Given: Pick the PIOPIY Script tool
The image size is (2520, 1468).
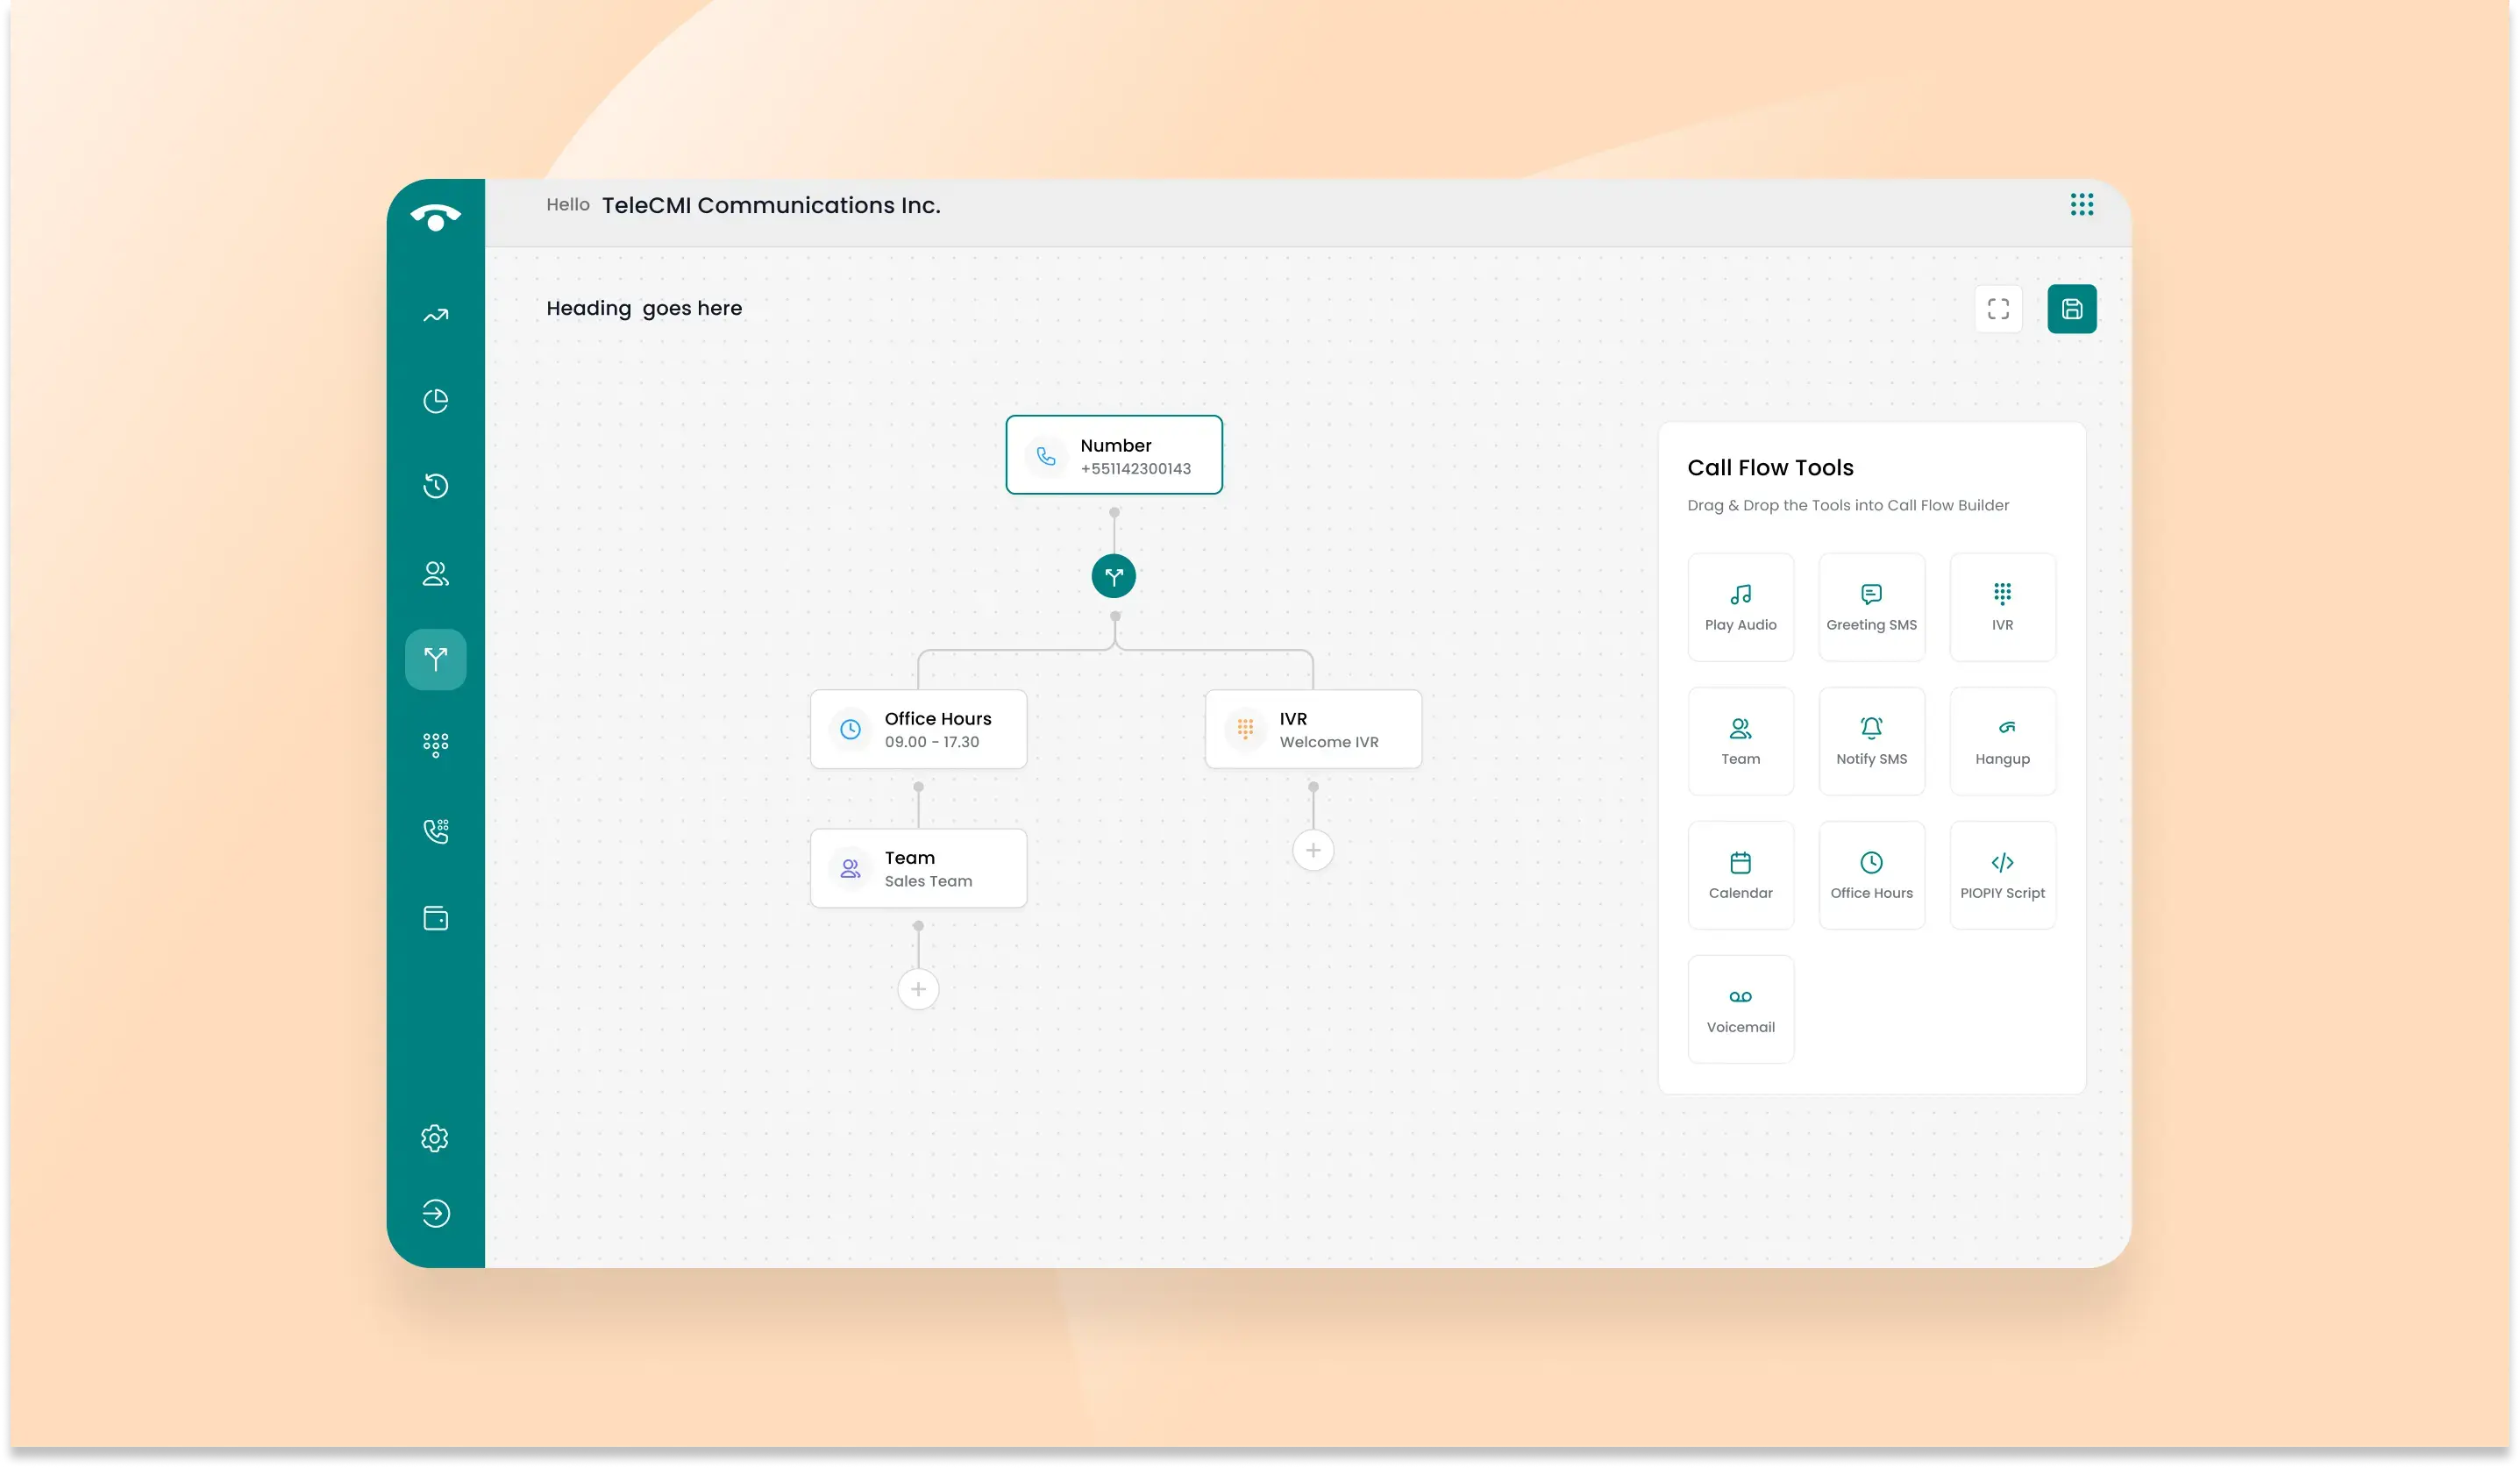Looking at the screenshot, I should tap(2002, 875).
